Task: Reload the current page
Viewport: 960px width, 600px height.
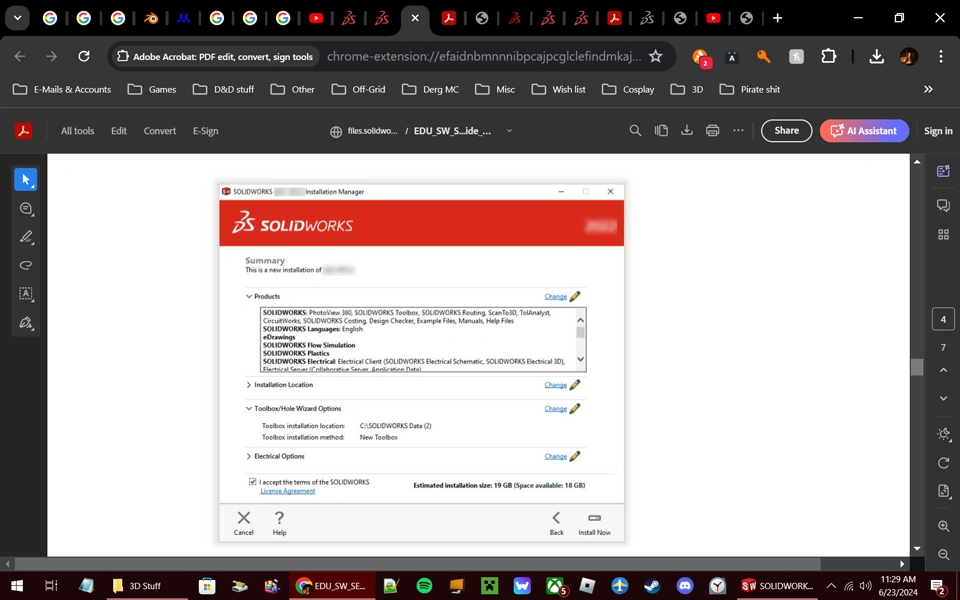Action: [84, 56]
